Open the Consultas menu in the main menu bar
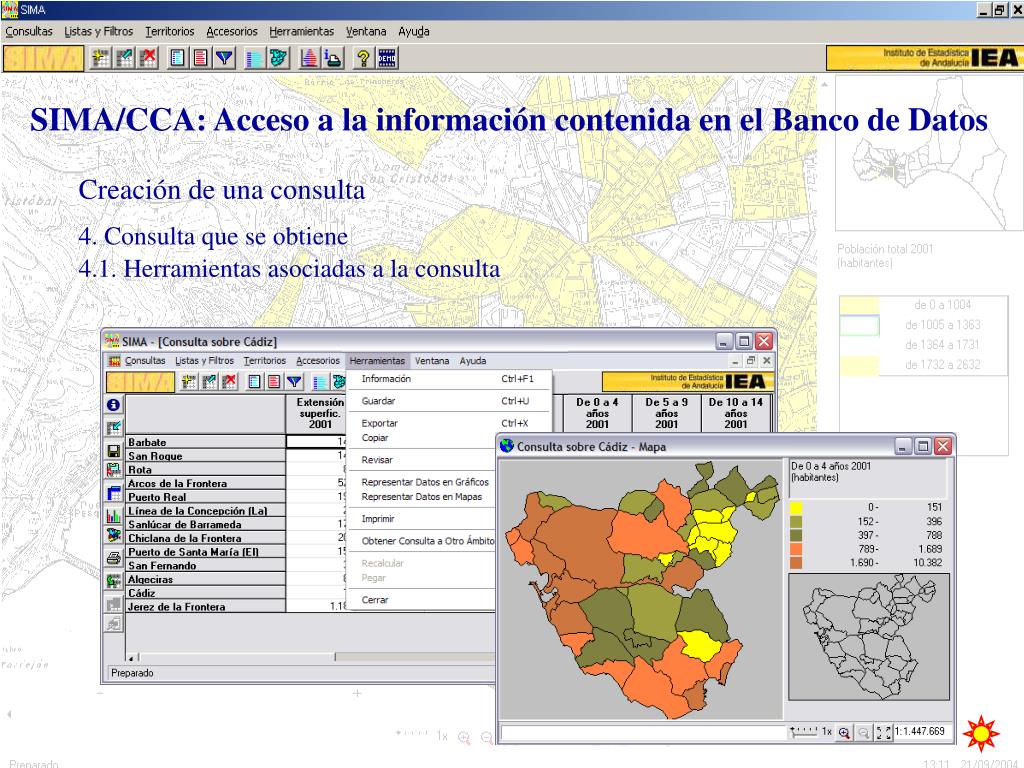Viewport: 1024px width, 768px height. [29, 31]
